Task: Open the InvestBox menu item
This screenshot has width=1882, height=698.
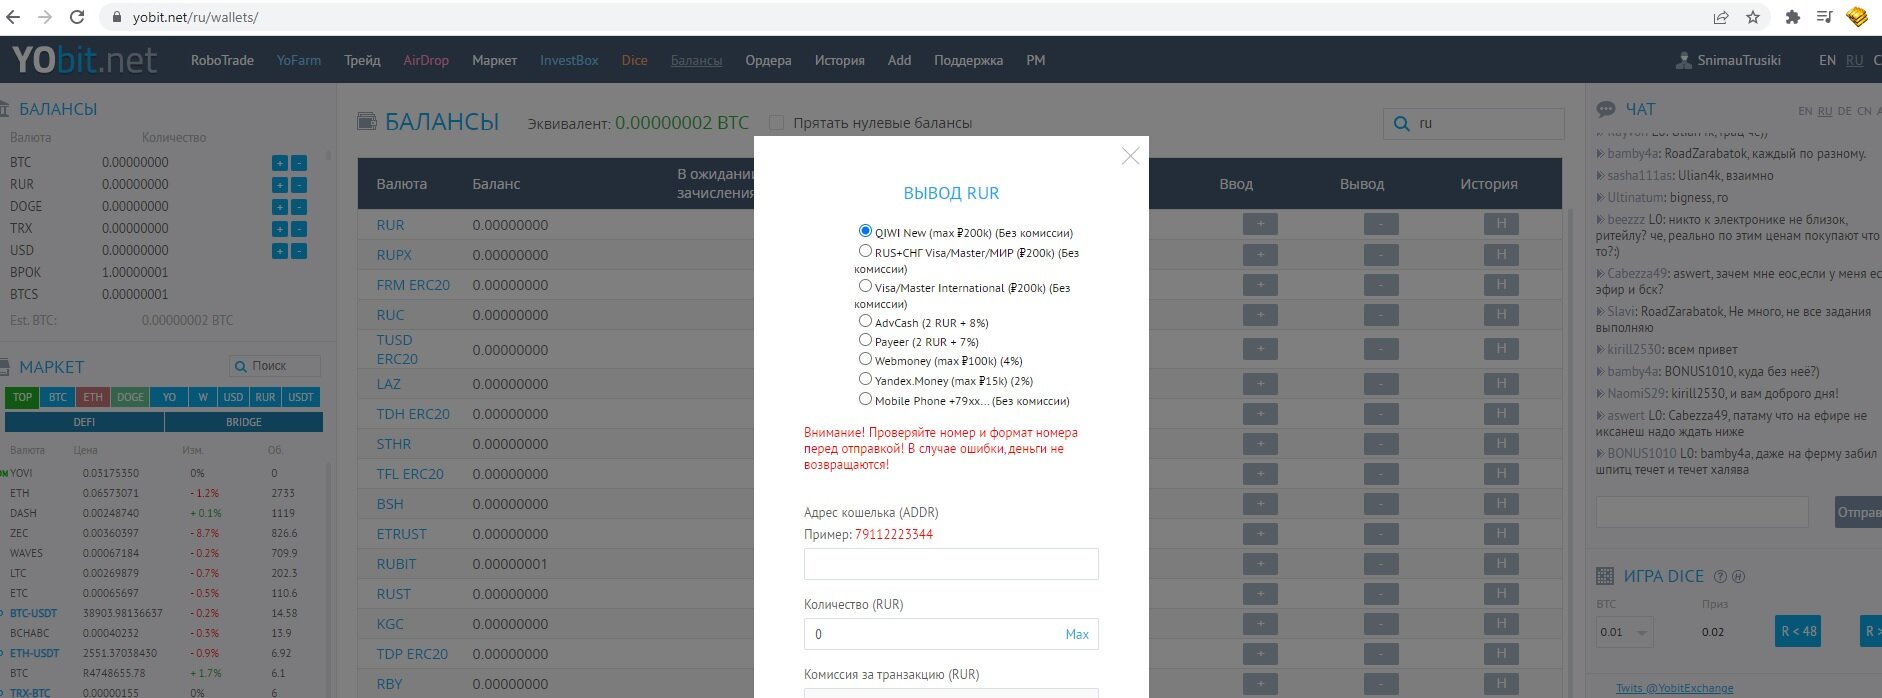Action: (x=569, y=60)
